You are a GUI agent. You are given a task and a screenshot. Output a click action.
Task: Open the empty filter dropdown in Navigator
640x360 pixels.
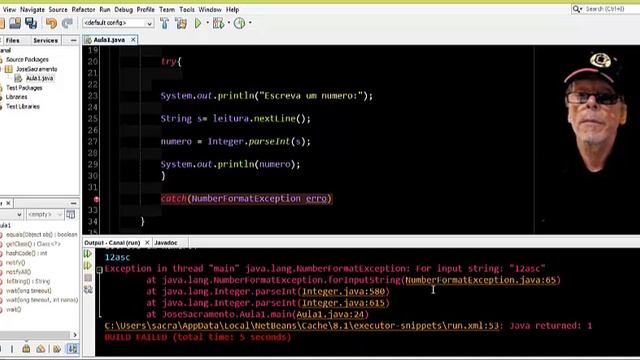pyautogui.click(x=44, y=214)
